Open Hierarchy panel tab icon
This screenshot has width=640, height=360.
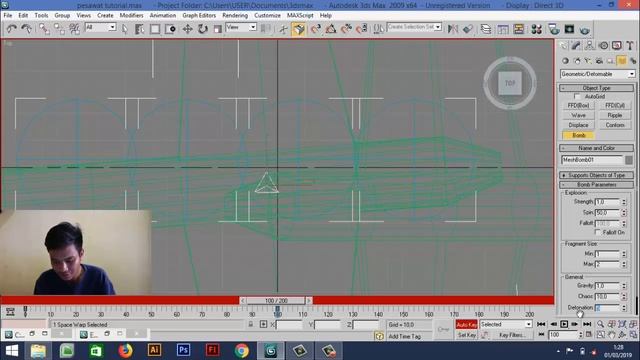(x=589, y=45)
